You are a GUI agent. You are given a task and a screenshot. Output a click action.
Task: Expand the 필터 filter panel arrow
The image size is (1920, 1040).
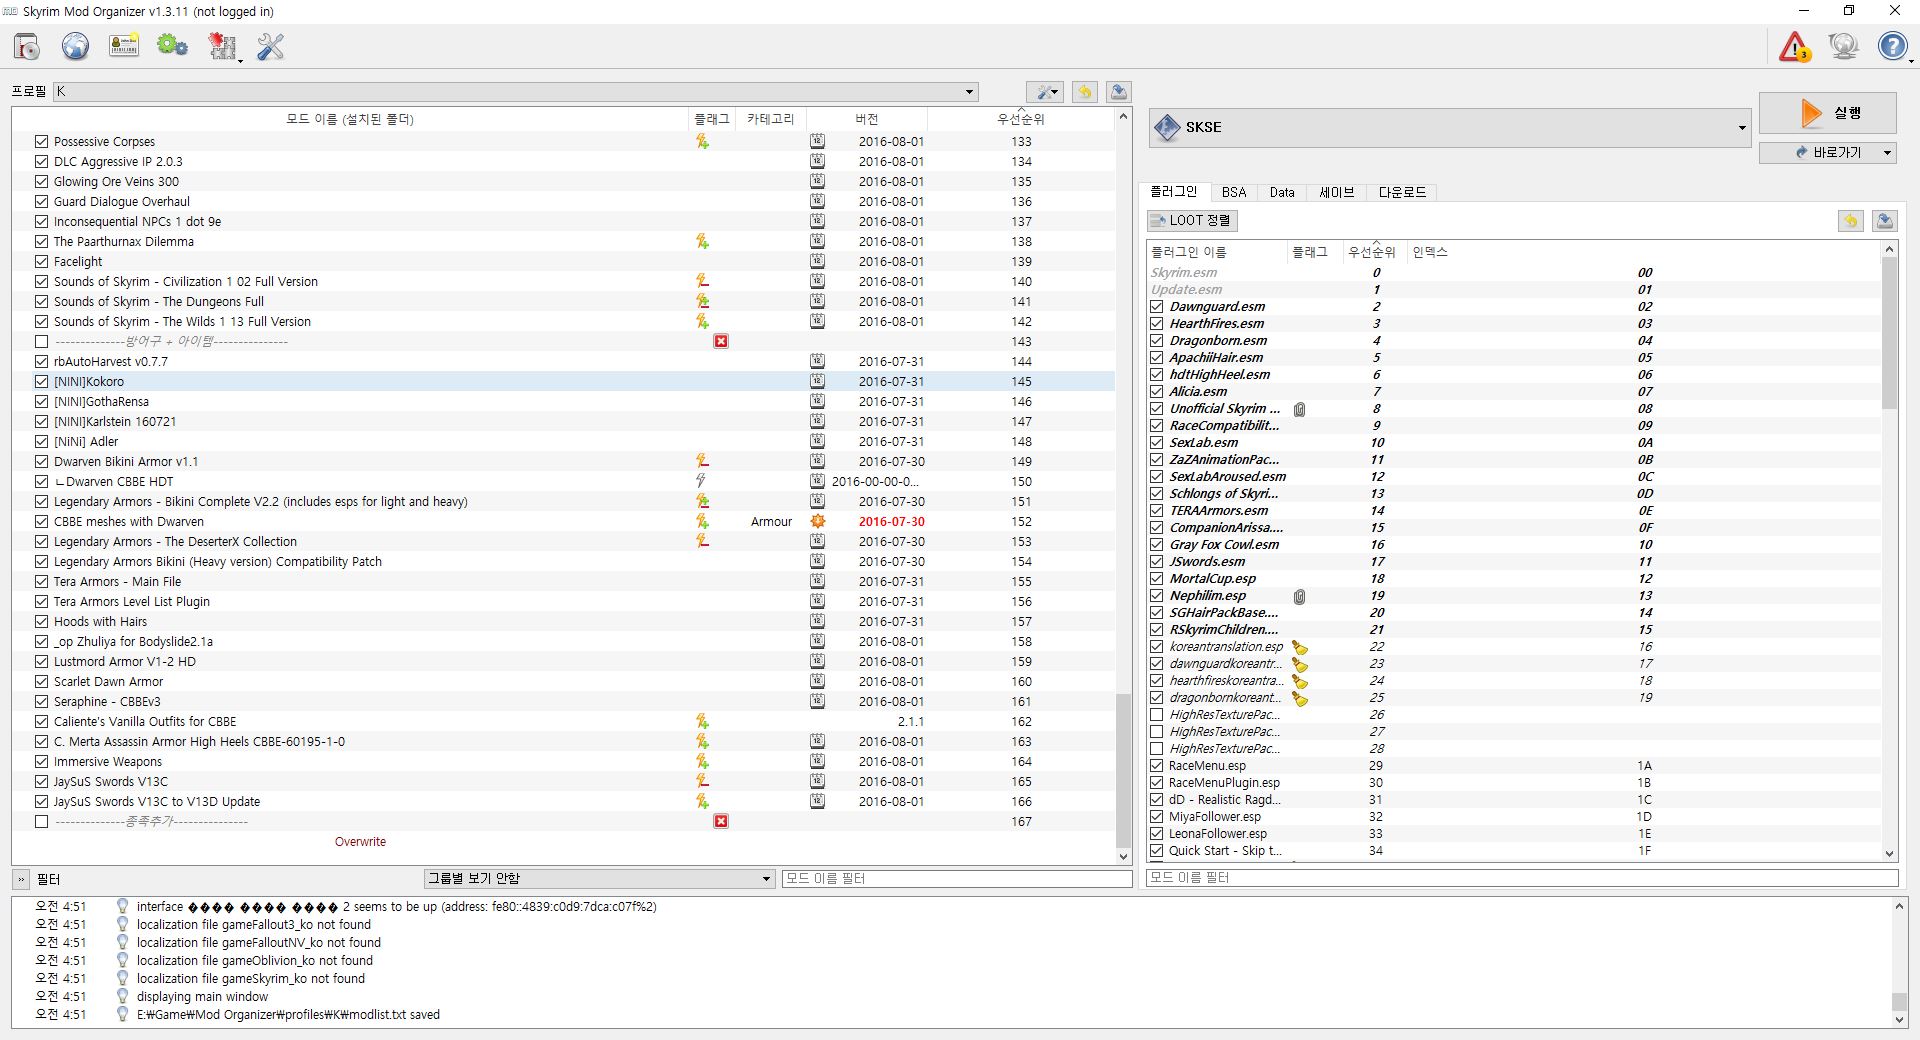coord(20,879)
